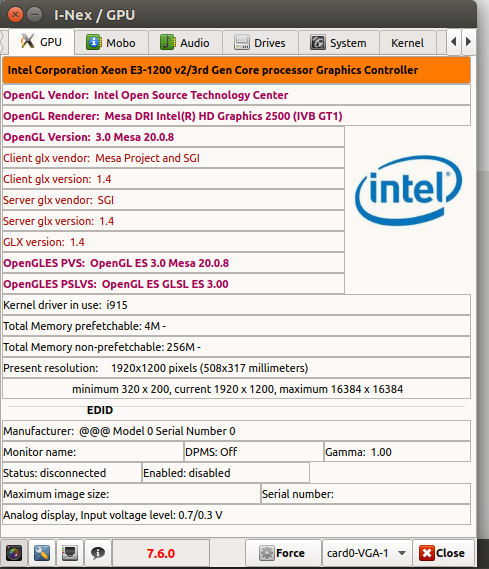
Task: Click Server glx vendor SGI row
Action: point(173,200)
